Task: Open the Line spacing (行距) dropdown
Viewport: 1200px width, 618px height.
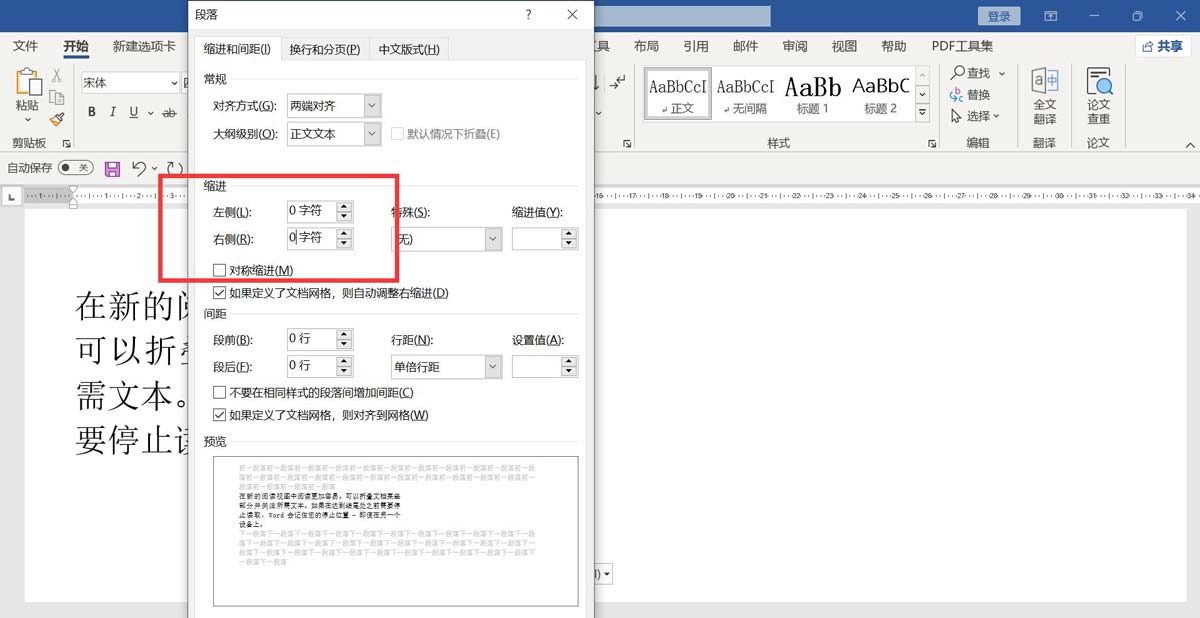Action: [492, 367]
